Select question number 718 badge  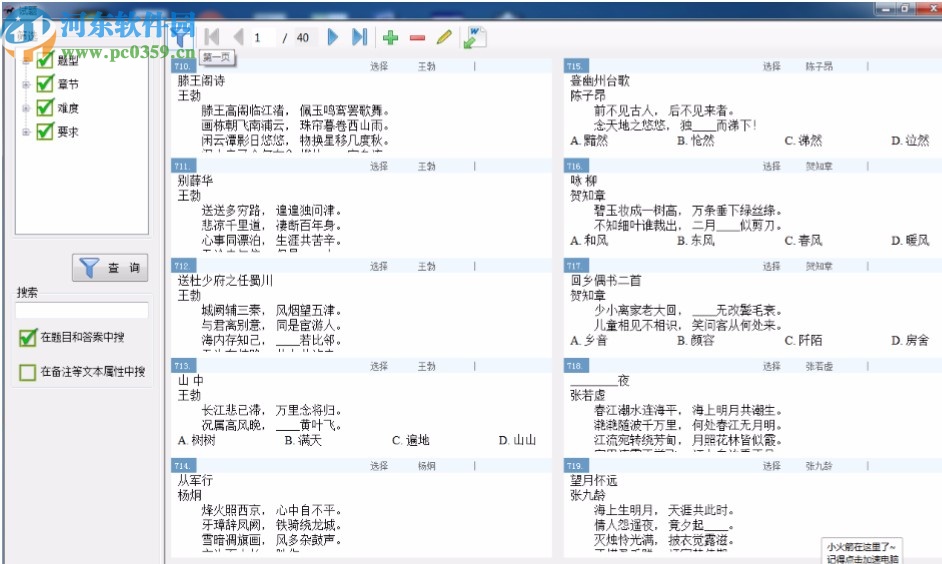576,366
